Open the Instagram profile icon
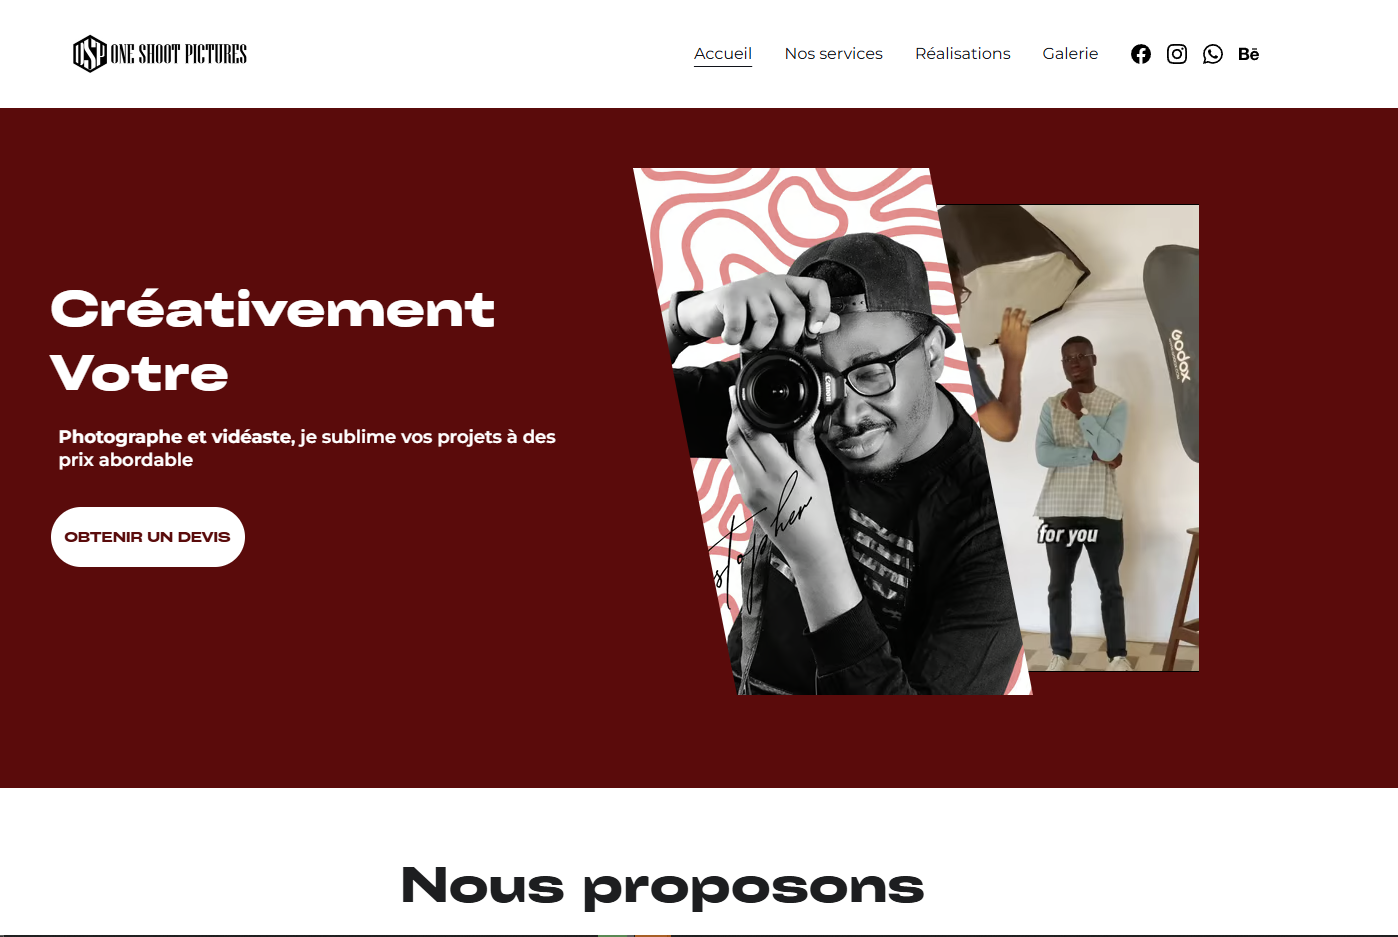The height and width of the screenshot is (937, 1398). pyautogui.click(x=1176, y=54)
